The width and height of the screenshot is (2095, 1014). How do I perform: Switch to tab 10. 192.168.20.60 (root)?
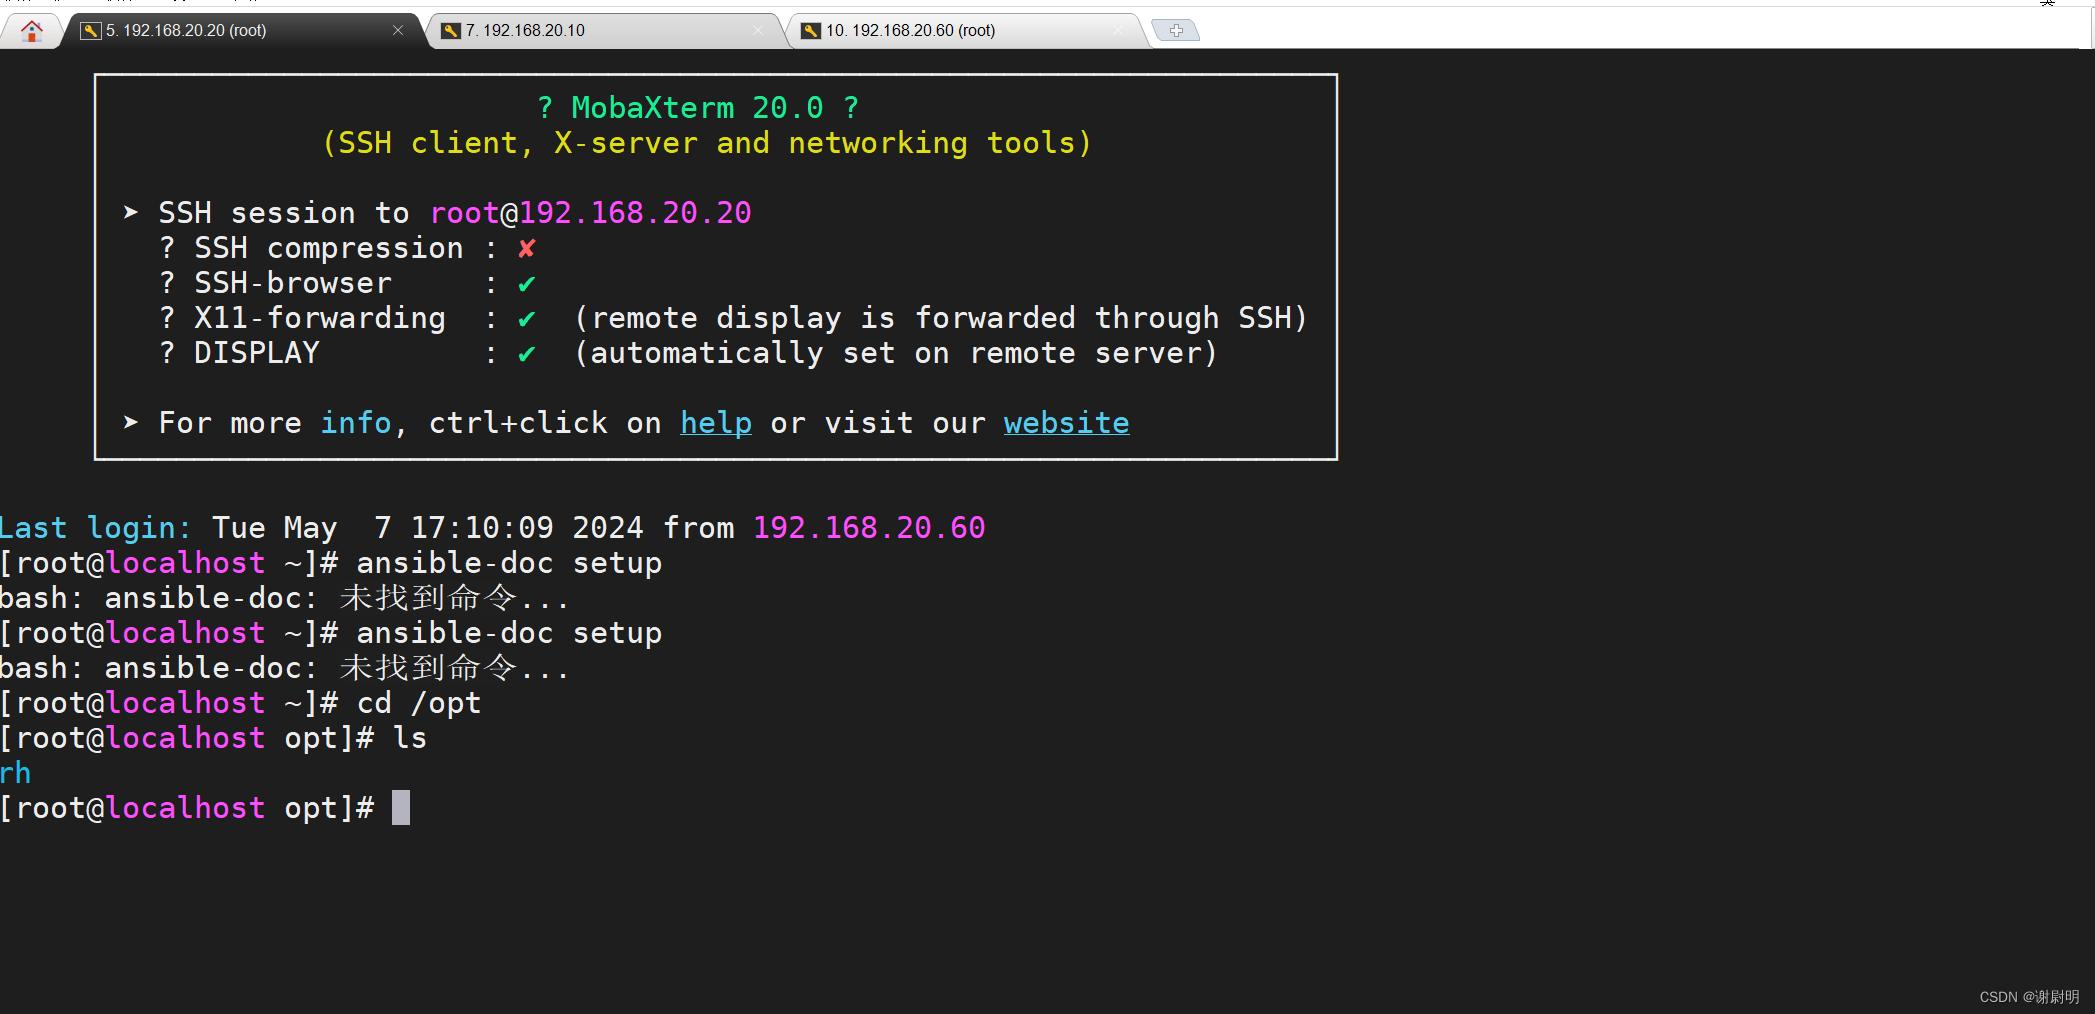pyautogui.click(x=967, y=31)
